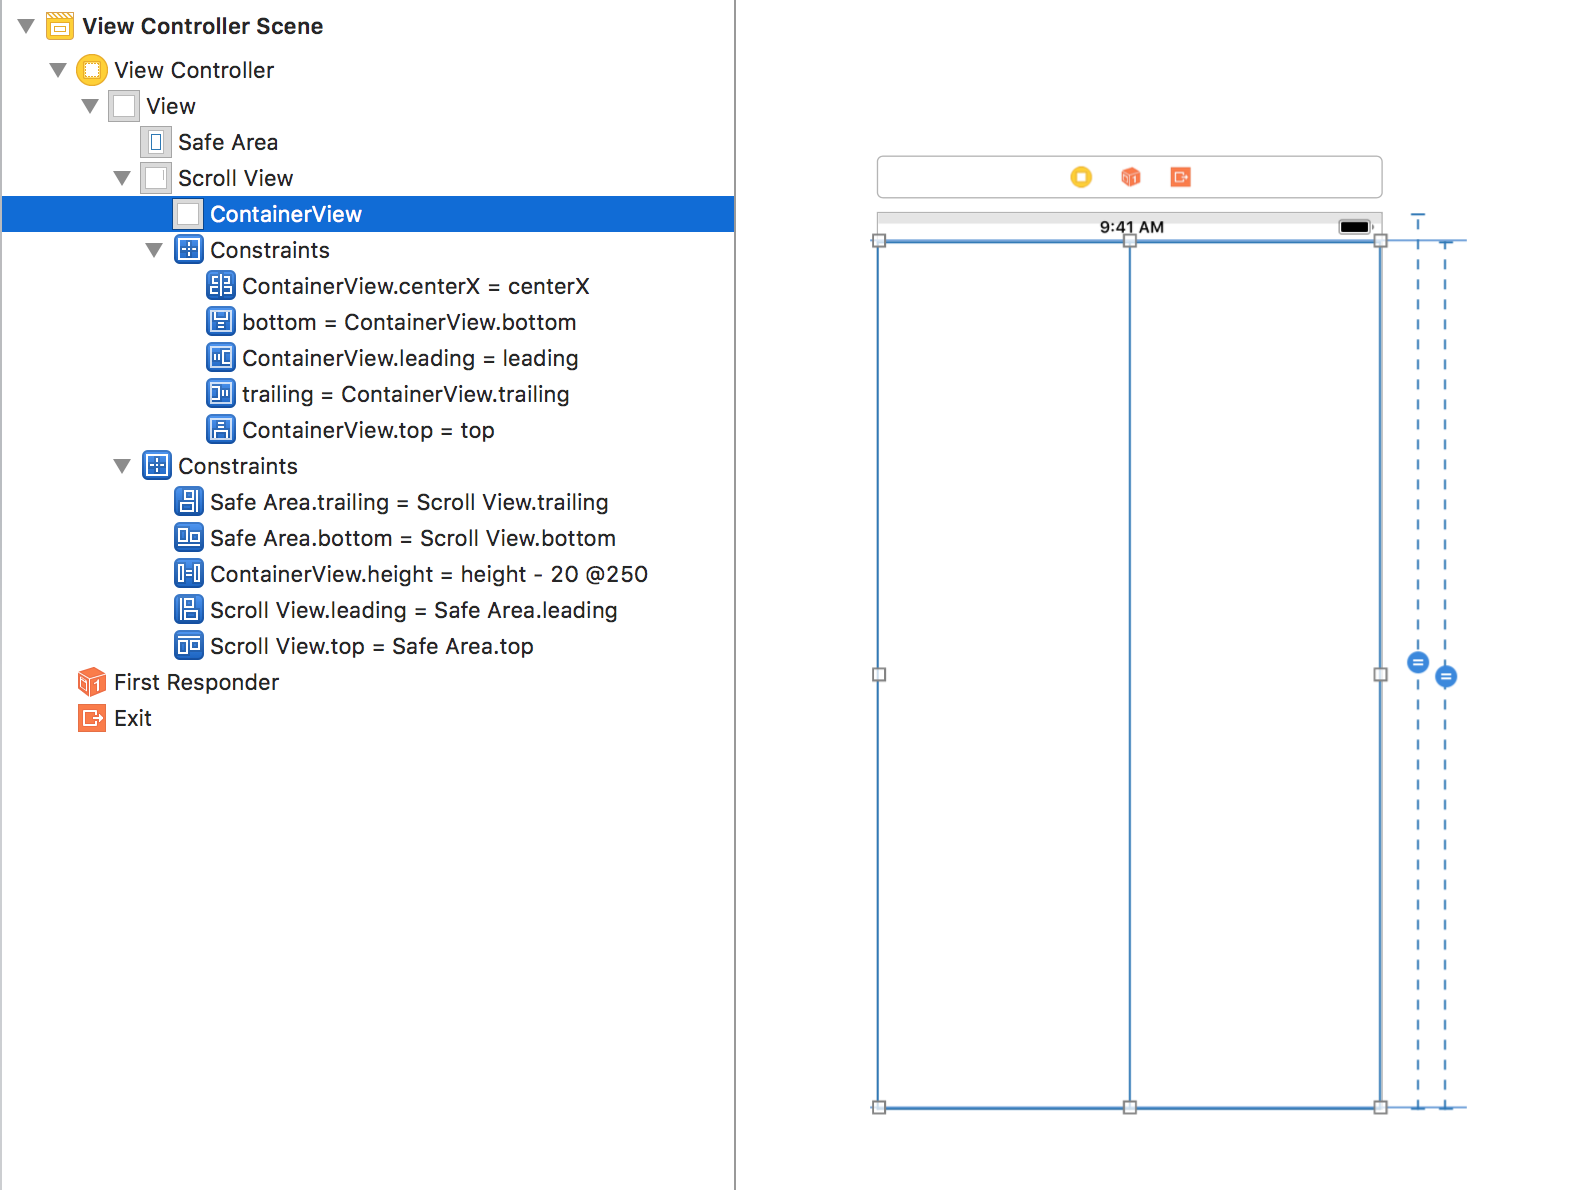Select the ContainerView row label

(286, 214)
